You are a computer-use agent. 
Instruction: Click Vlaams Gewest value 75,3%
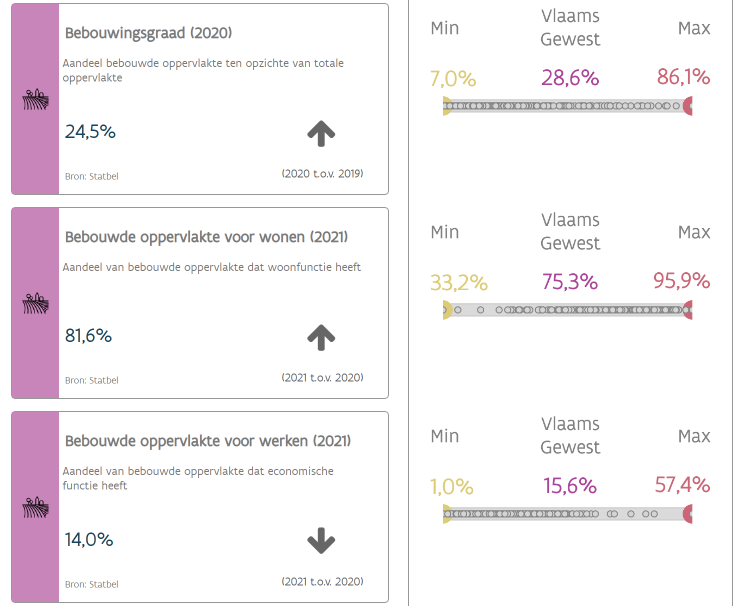[570, 281]
